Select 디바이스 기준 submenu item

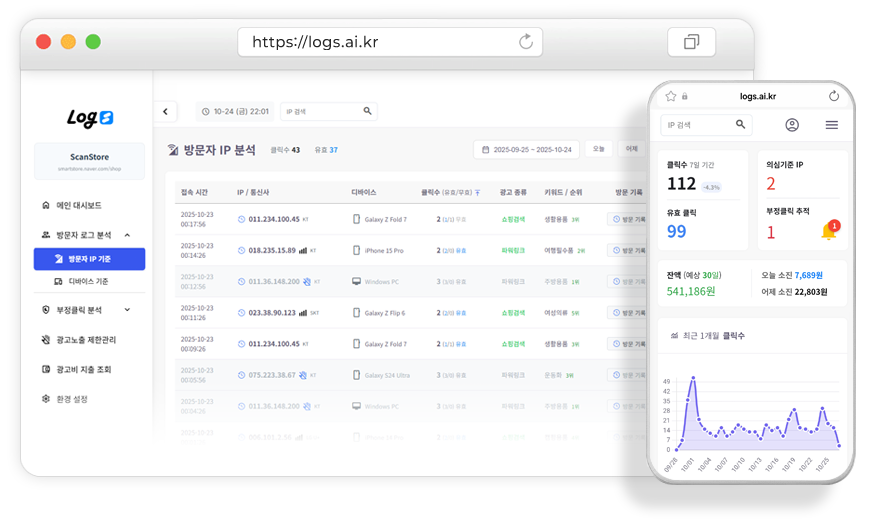tap(88, 282)
